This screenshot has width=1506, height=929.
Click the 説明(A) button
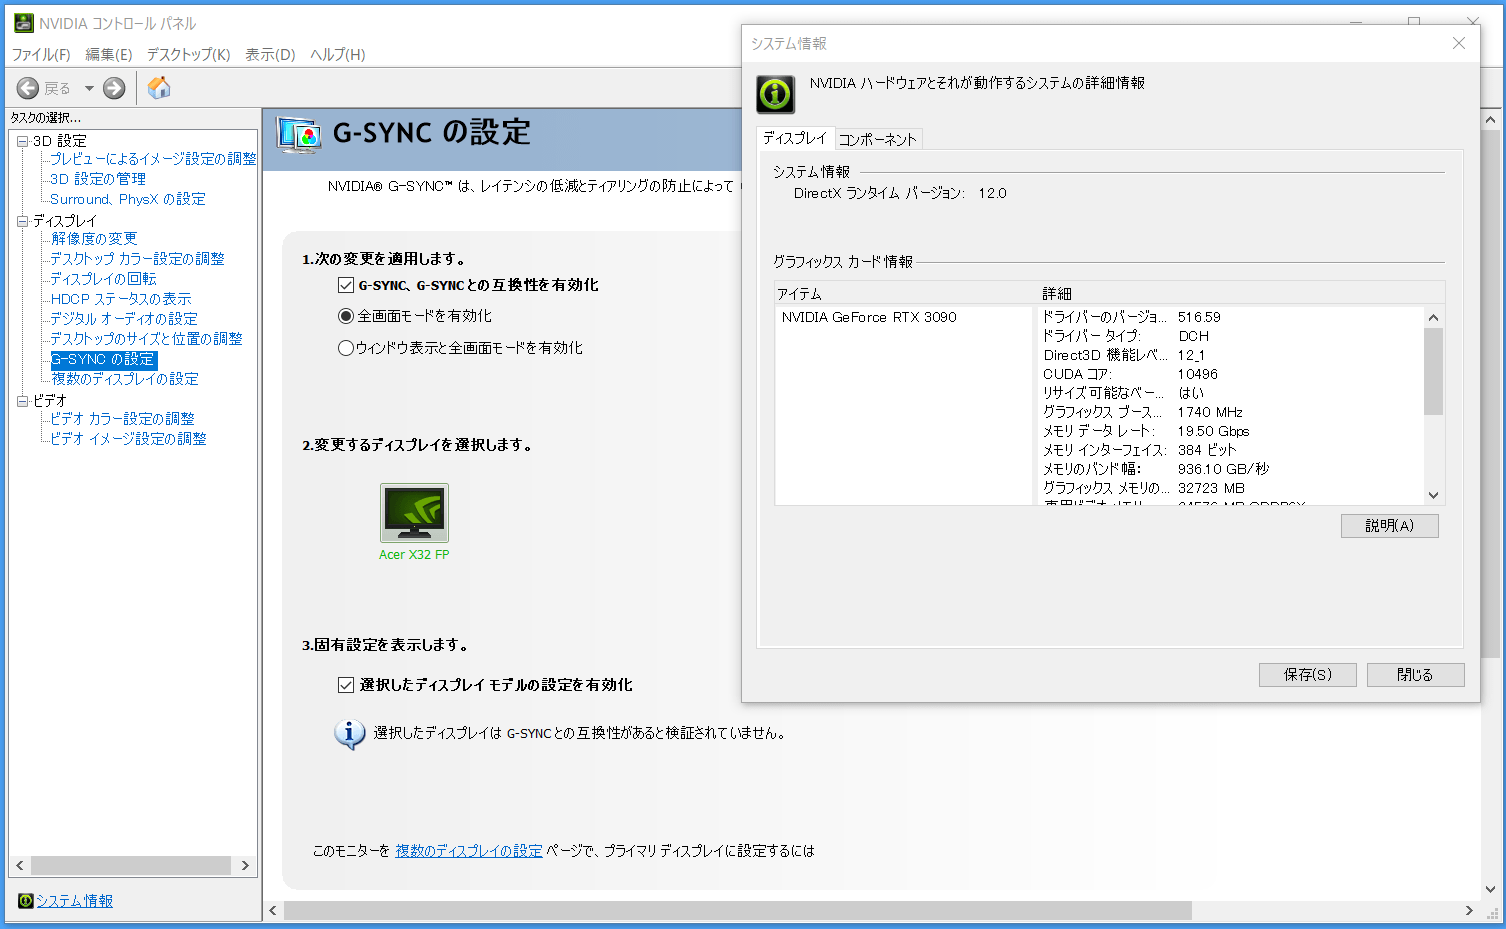pyautogui.click(x=1389, y=526)
